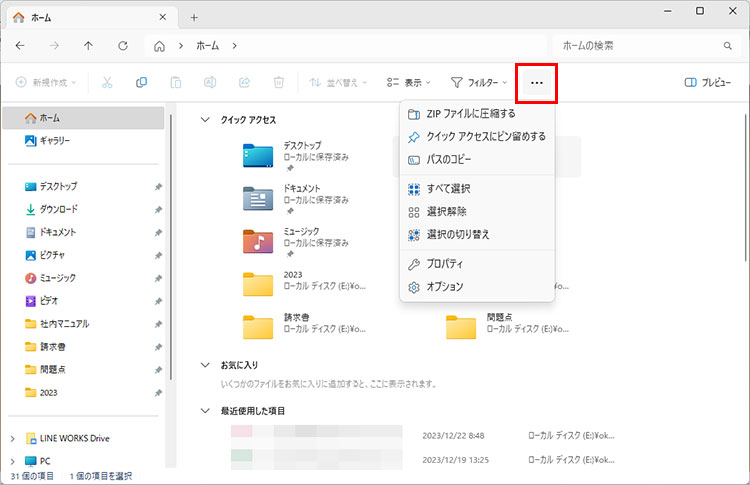750x485 pixels.
Task: Open the Music folder icon in Quick Access
Action: pos(258,241)
